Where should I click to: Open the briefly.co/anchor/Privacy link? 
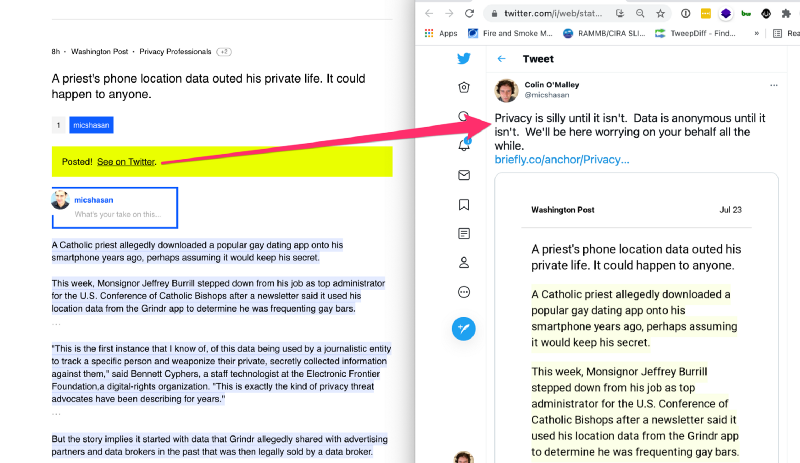pyautogui.click(x=562, y=159)
